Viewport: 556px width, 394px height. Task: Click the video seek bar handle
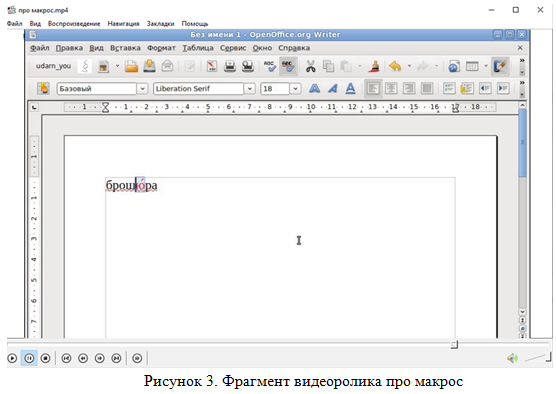click(x=454, y=344)
